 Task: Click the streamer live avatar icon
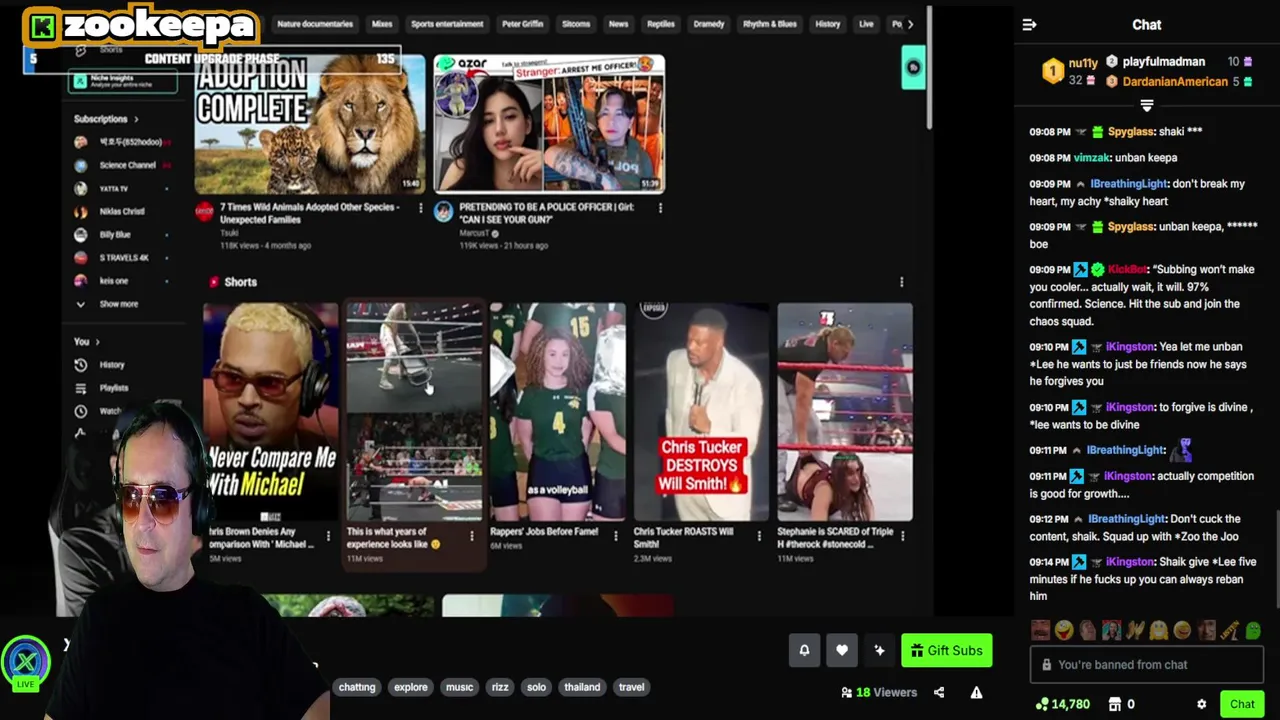tap(25, 662)
